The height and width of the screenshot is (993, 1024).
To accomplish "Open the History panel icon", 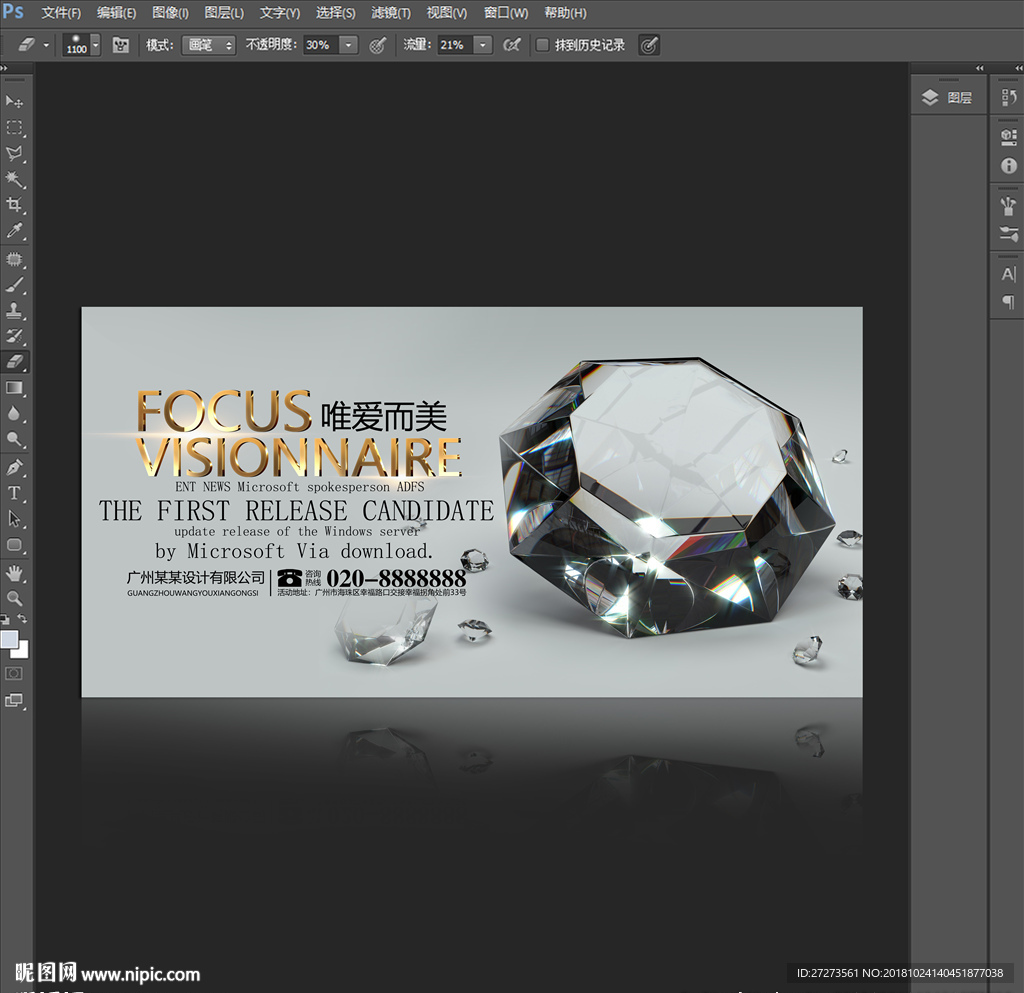I will tap(1008, 97).
